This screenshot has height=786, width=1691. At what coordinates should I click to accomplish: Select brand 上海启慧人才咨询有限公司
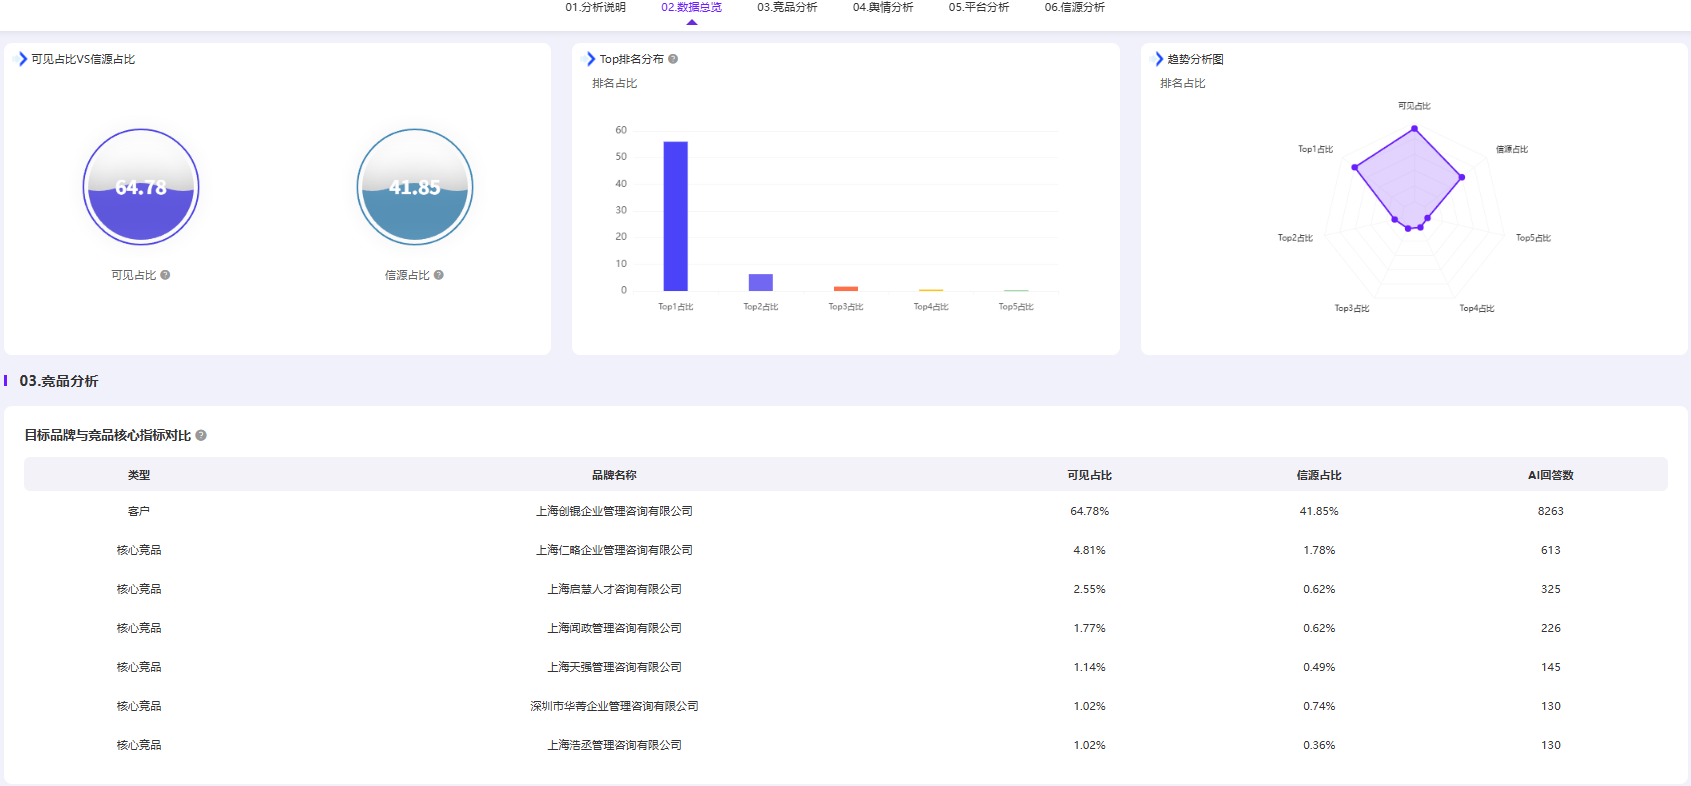pyautogui.click(x=614, y=589)
